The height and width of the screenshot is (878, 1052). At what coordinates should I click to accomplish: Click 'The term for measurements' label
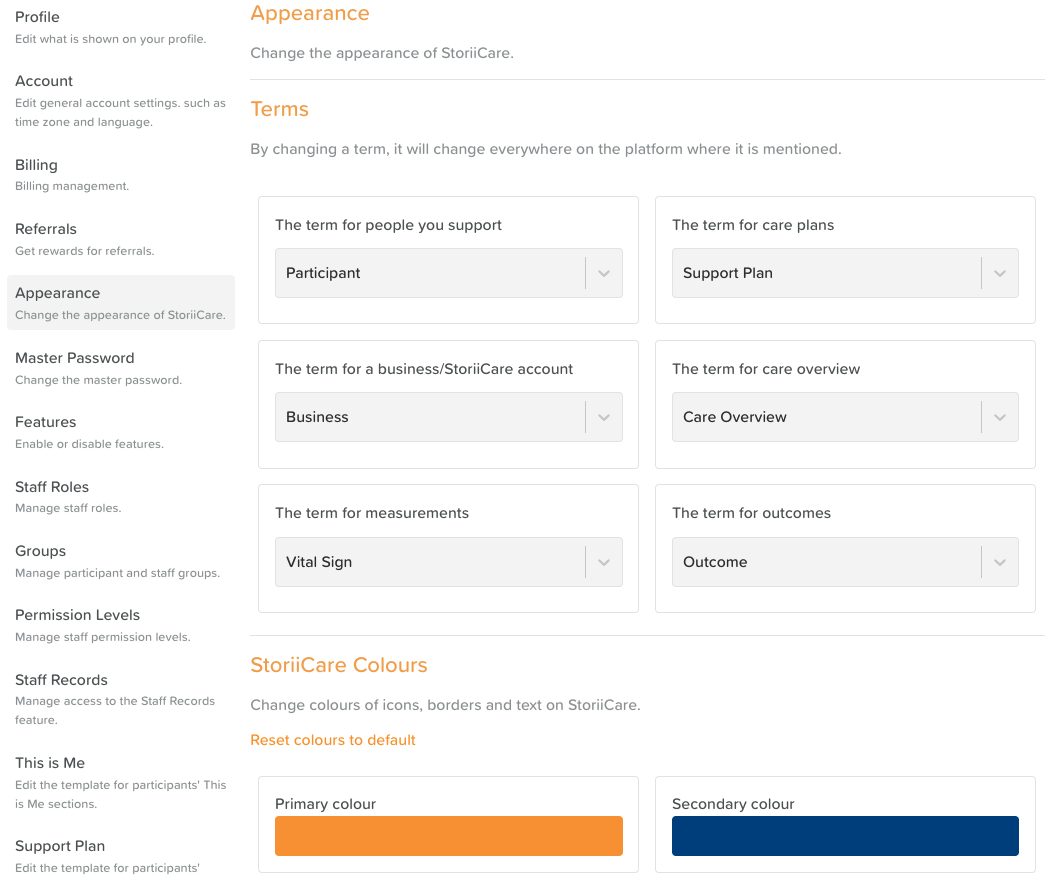point(372,513)
